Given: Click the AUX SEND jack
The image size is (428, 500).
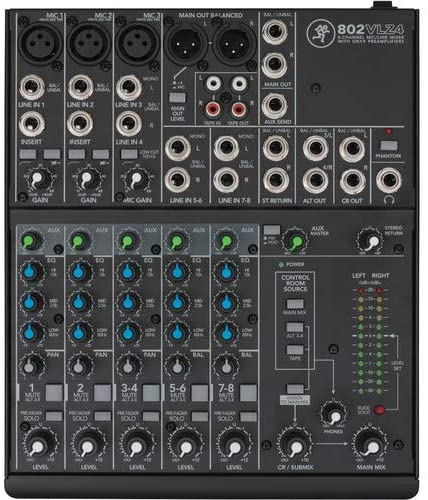Looking at the screenshot, I should (275, 106).
